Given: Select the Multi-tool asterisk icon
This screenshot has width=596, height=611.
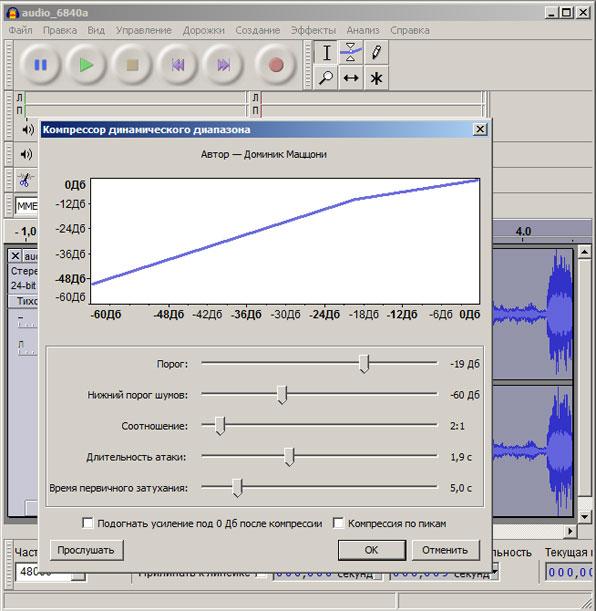Looking at the screenshot, I should pos(376,78).
